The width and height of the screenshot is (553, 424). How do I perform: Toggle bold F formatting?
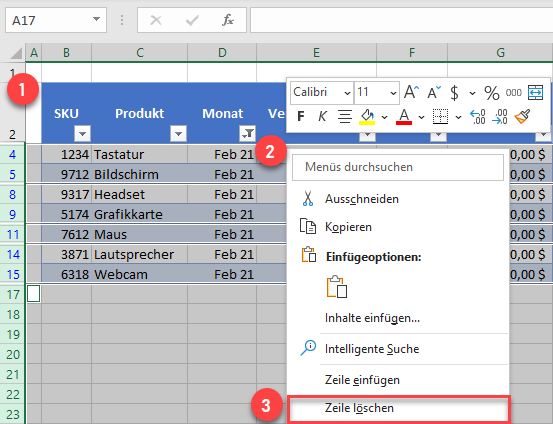coord(301,116)
